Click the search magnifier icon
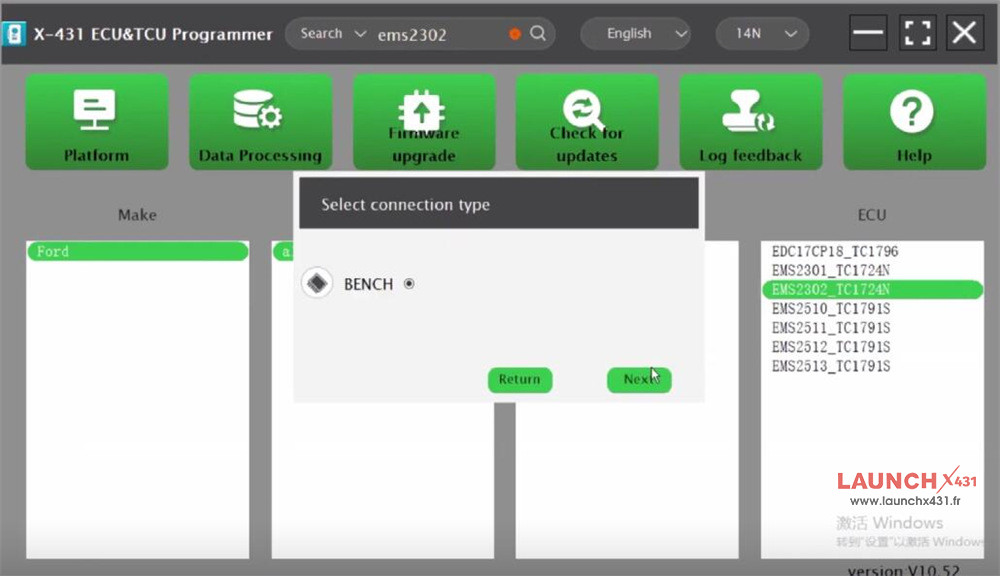 (x=538, y=33)
